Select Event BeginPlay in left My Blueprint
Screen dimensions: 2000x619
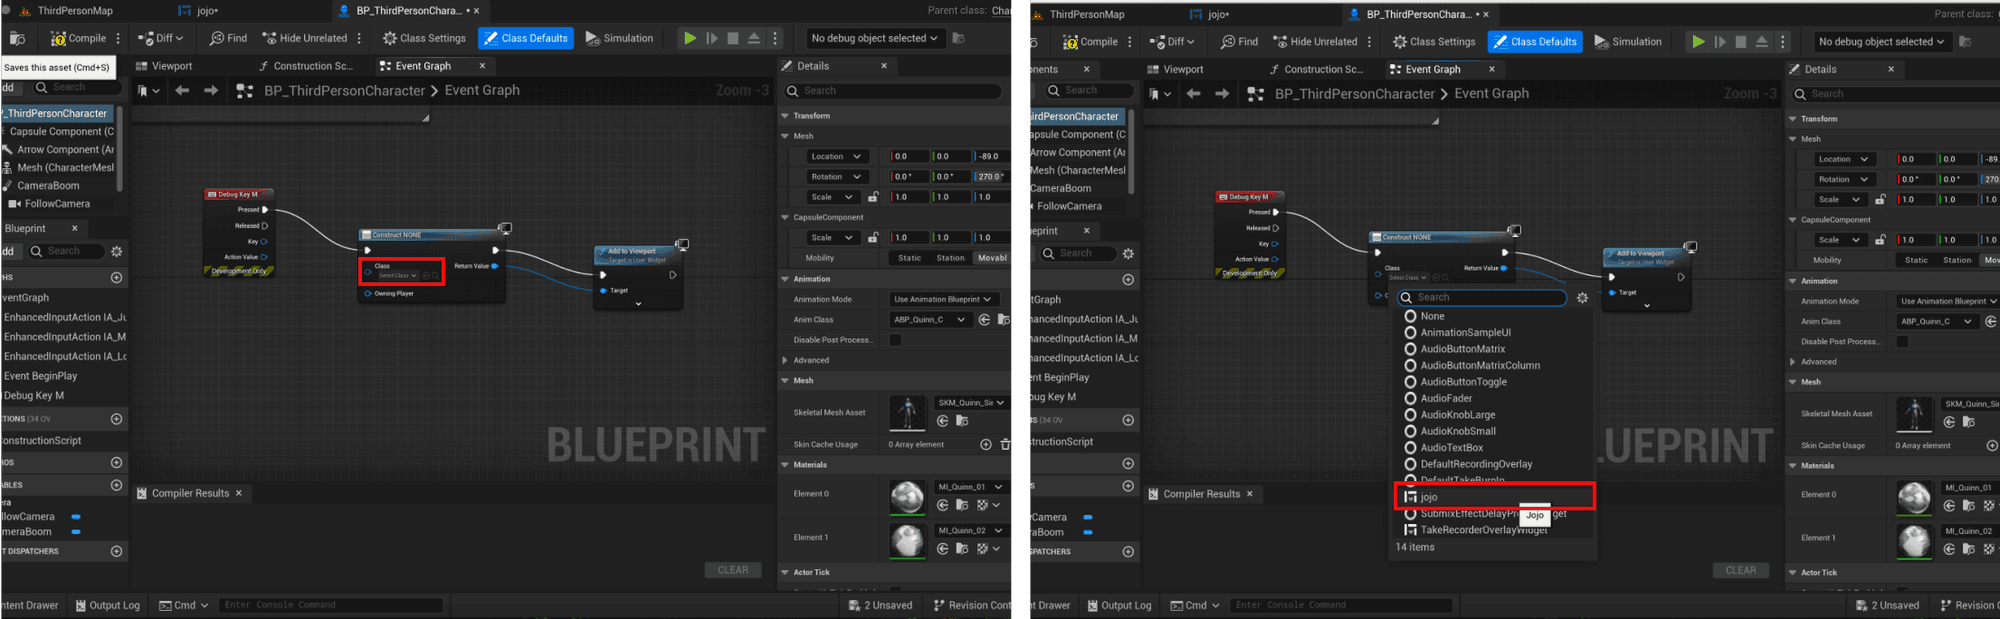click(41, 376)
